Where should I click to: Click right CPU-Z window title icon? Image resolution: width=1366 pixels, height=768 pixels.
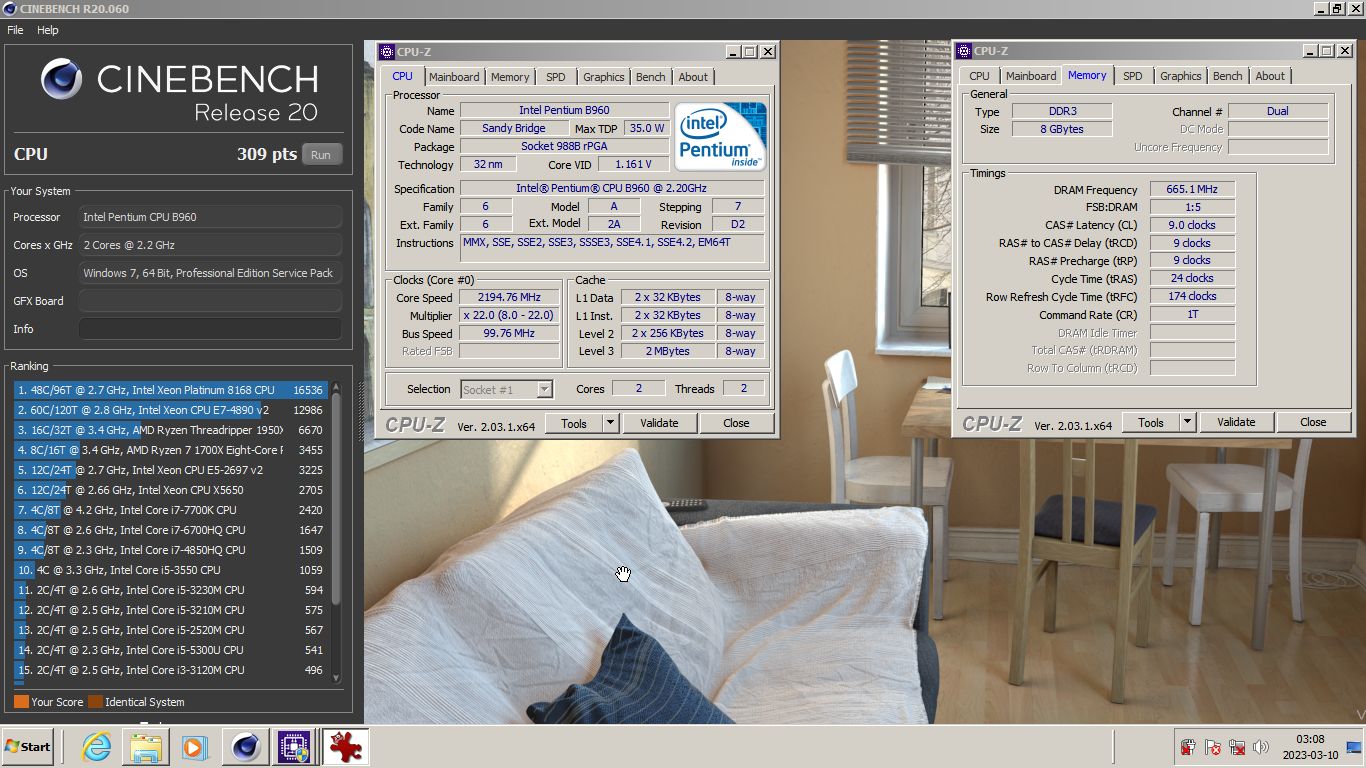(x=965, y=51)
